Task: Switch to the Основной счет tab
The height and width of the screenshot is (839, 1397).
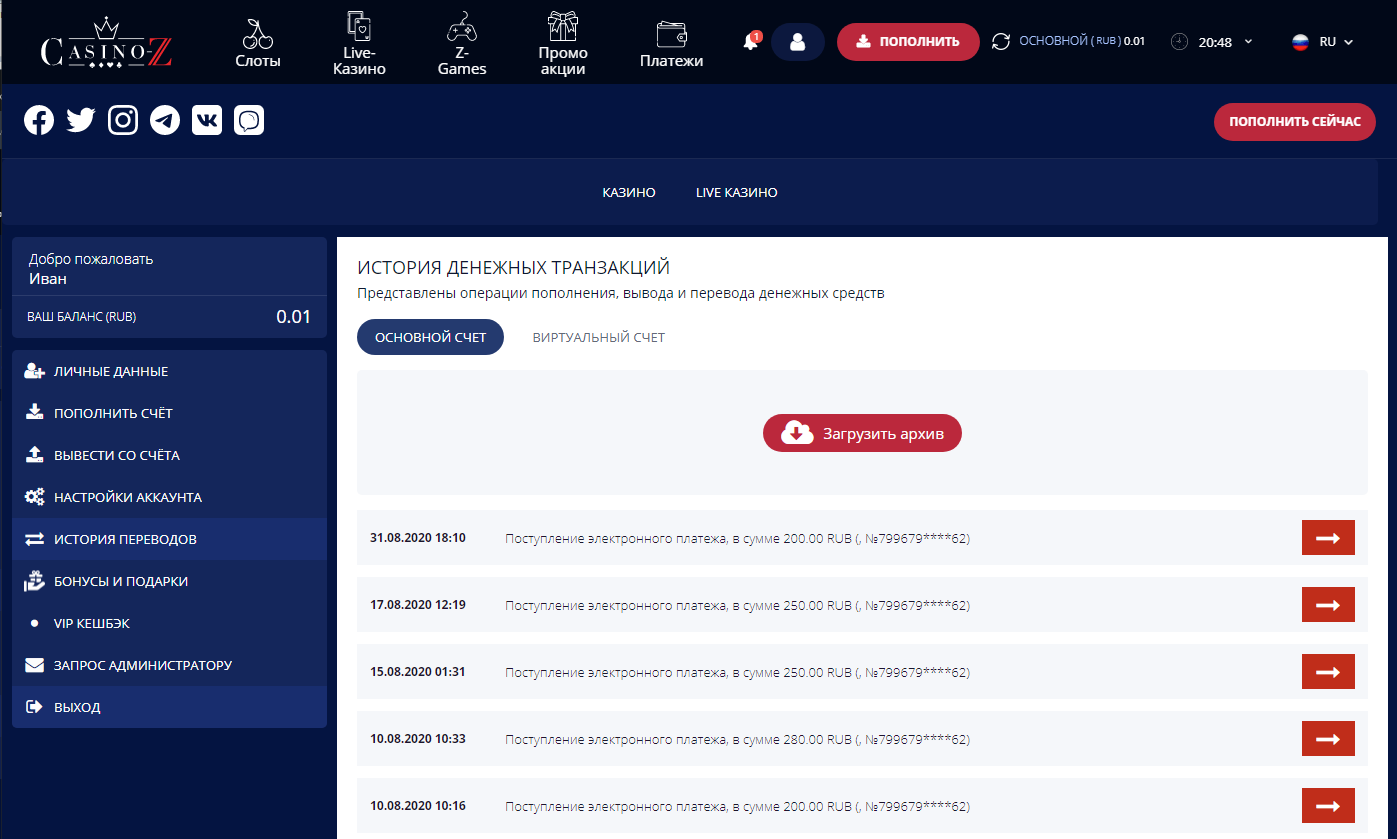Action: tap(430, 338)
